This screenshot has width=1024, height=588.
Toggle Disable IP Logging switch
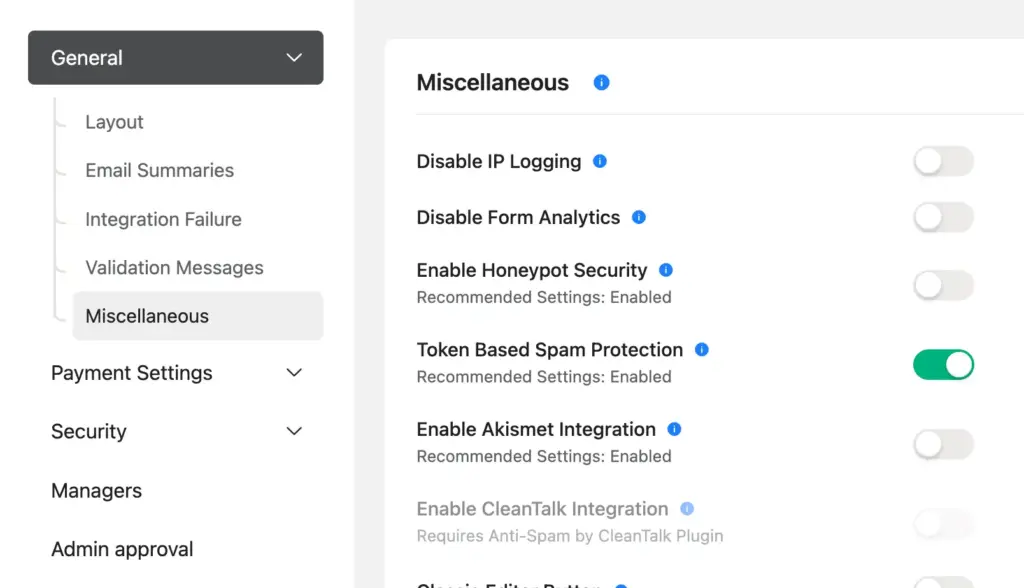943,162
